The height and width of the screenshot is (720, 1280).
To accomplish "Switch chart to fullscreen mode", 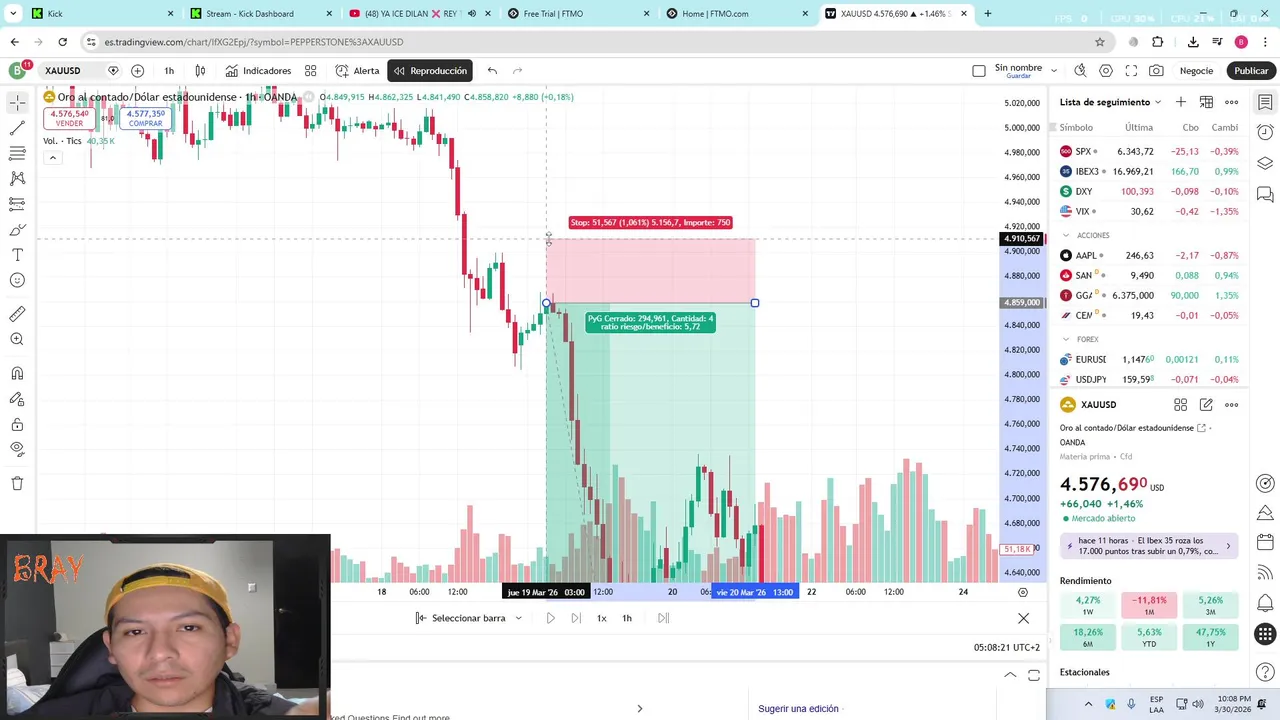I will coord(1131,71).
